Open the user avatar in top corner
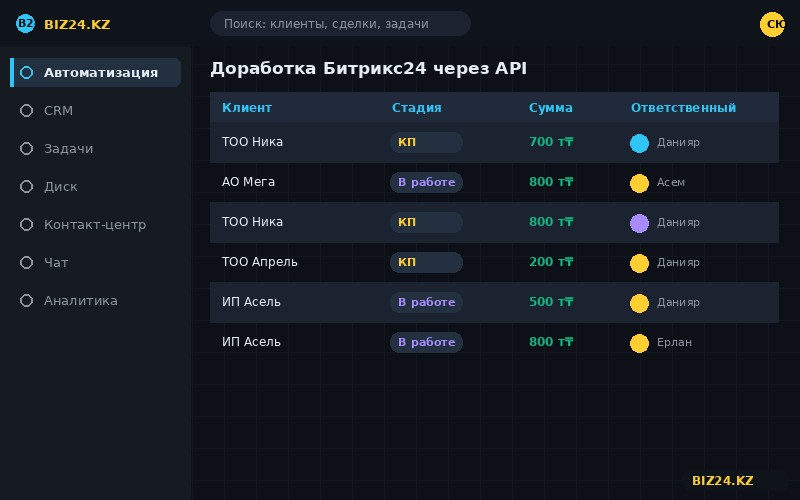 [x=772, y=24]
